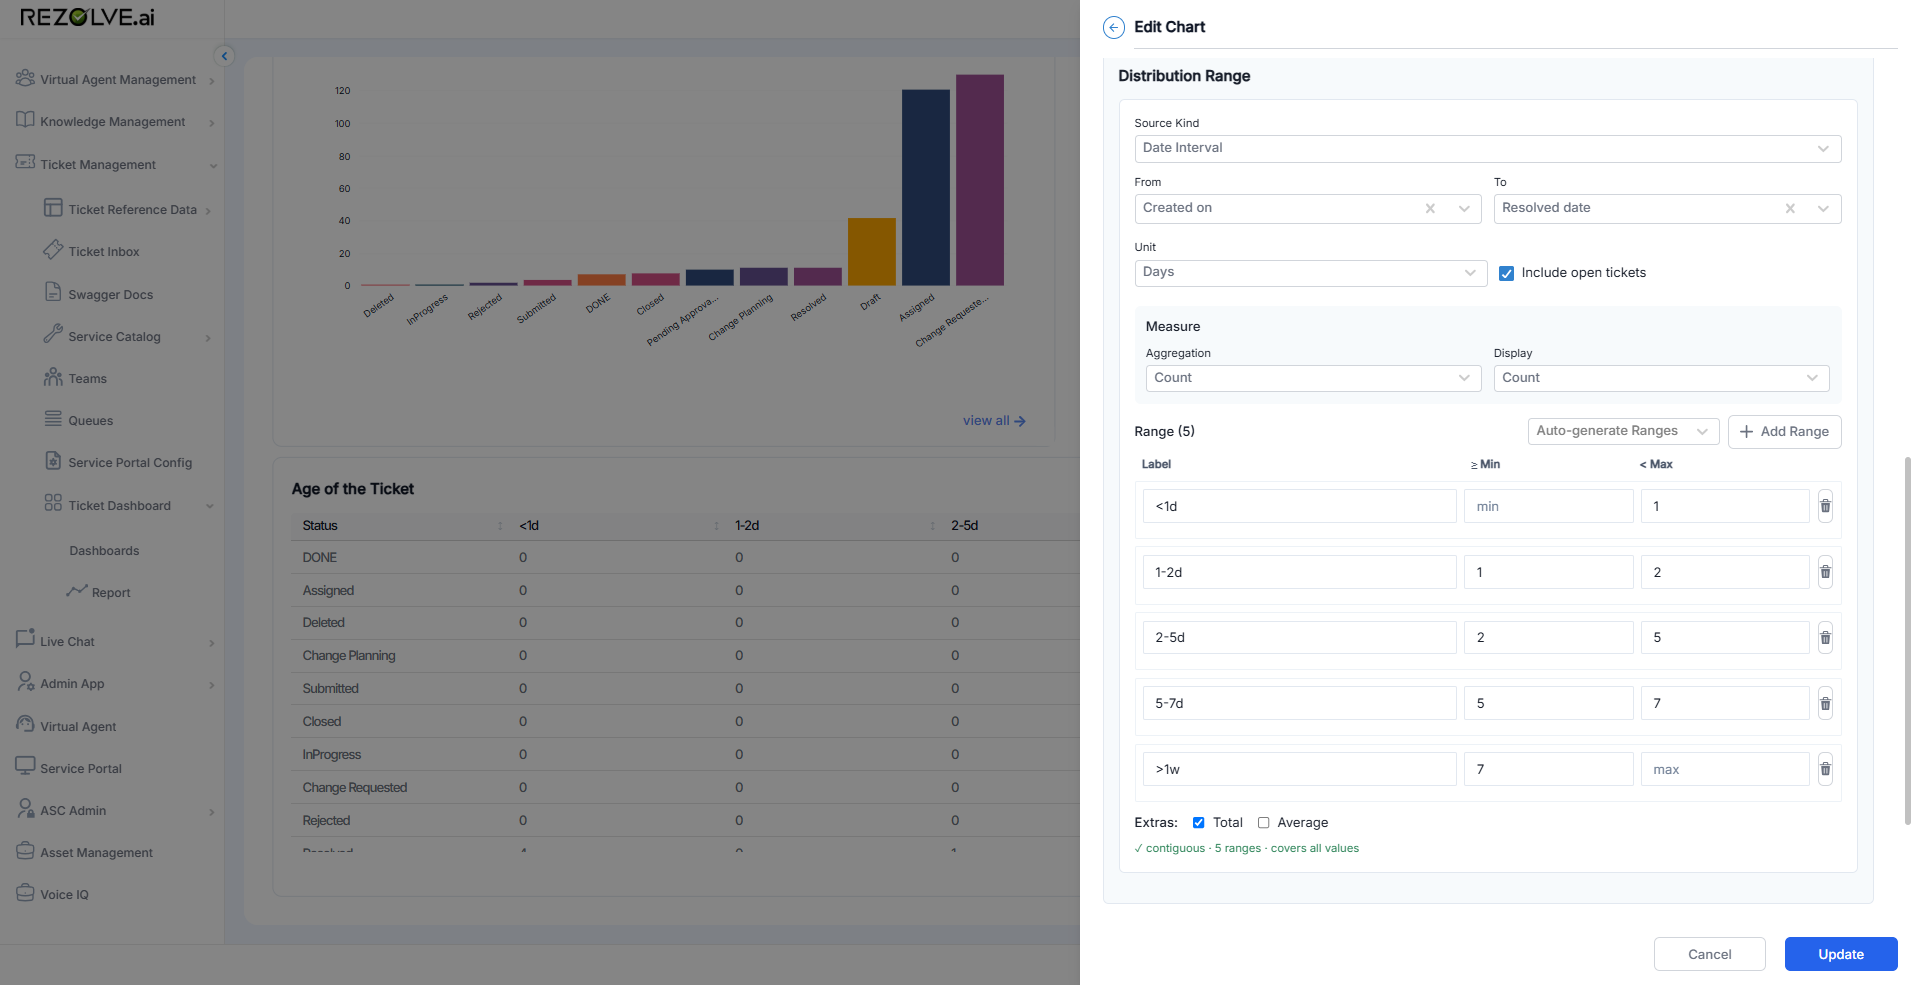Open the Aggregation Count dropdown
1918x985 pixels.
click(x=1313, y=378)
